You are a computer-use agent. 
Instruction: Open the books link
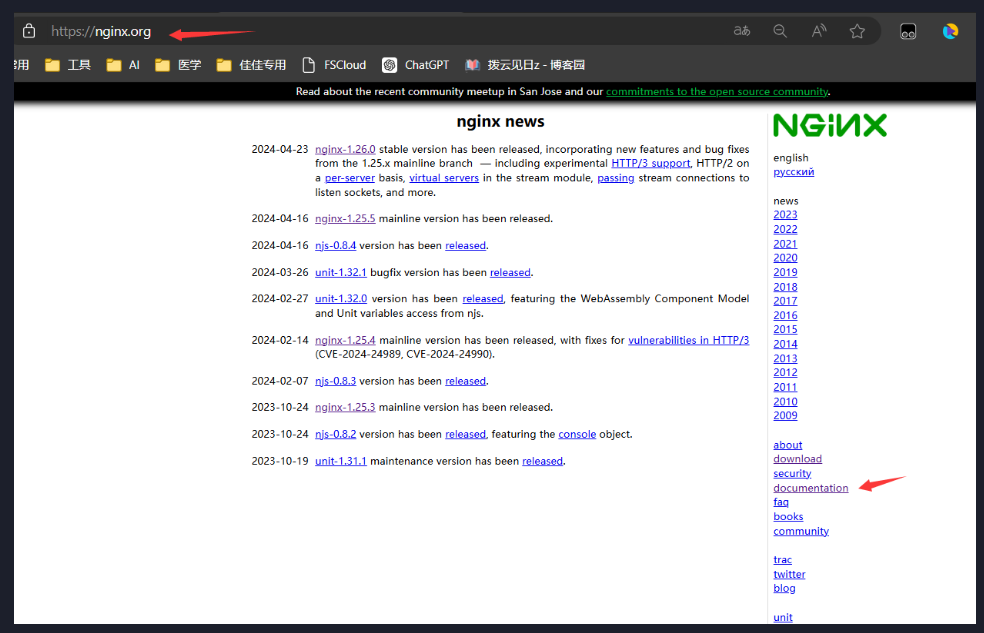point(788,516)
